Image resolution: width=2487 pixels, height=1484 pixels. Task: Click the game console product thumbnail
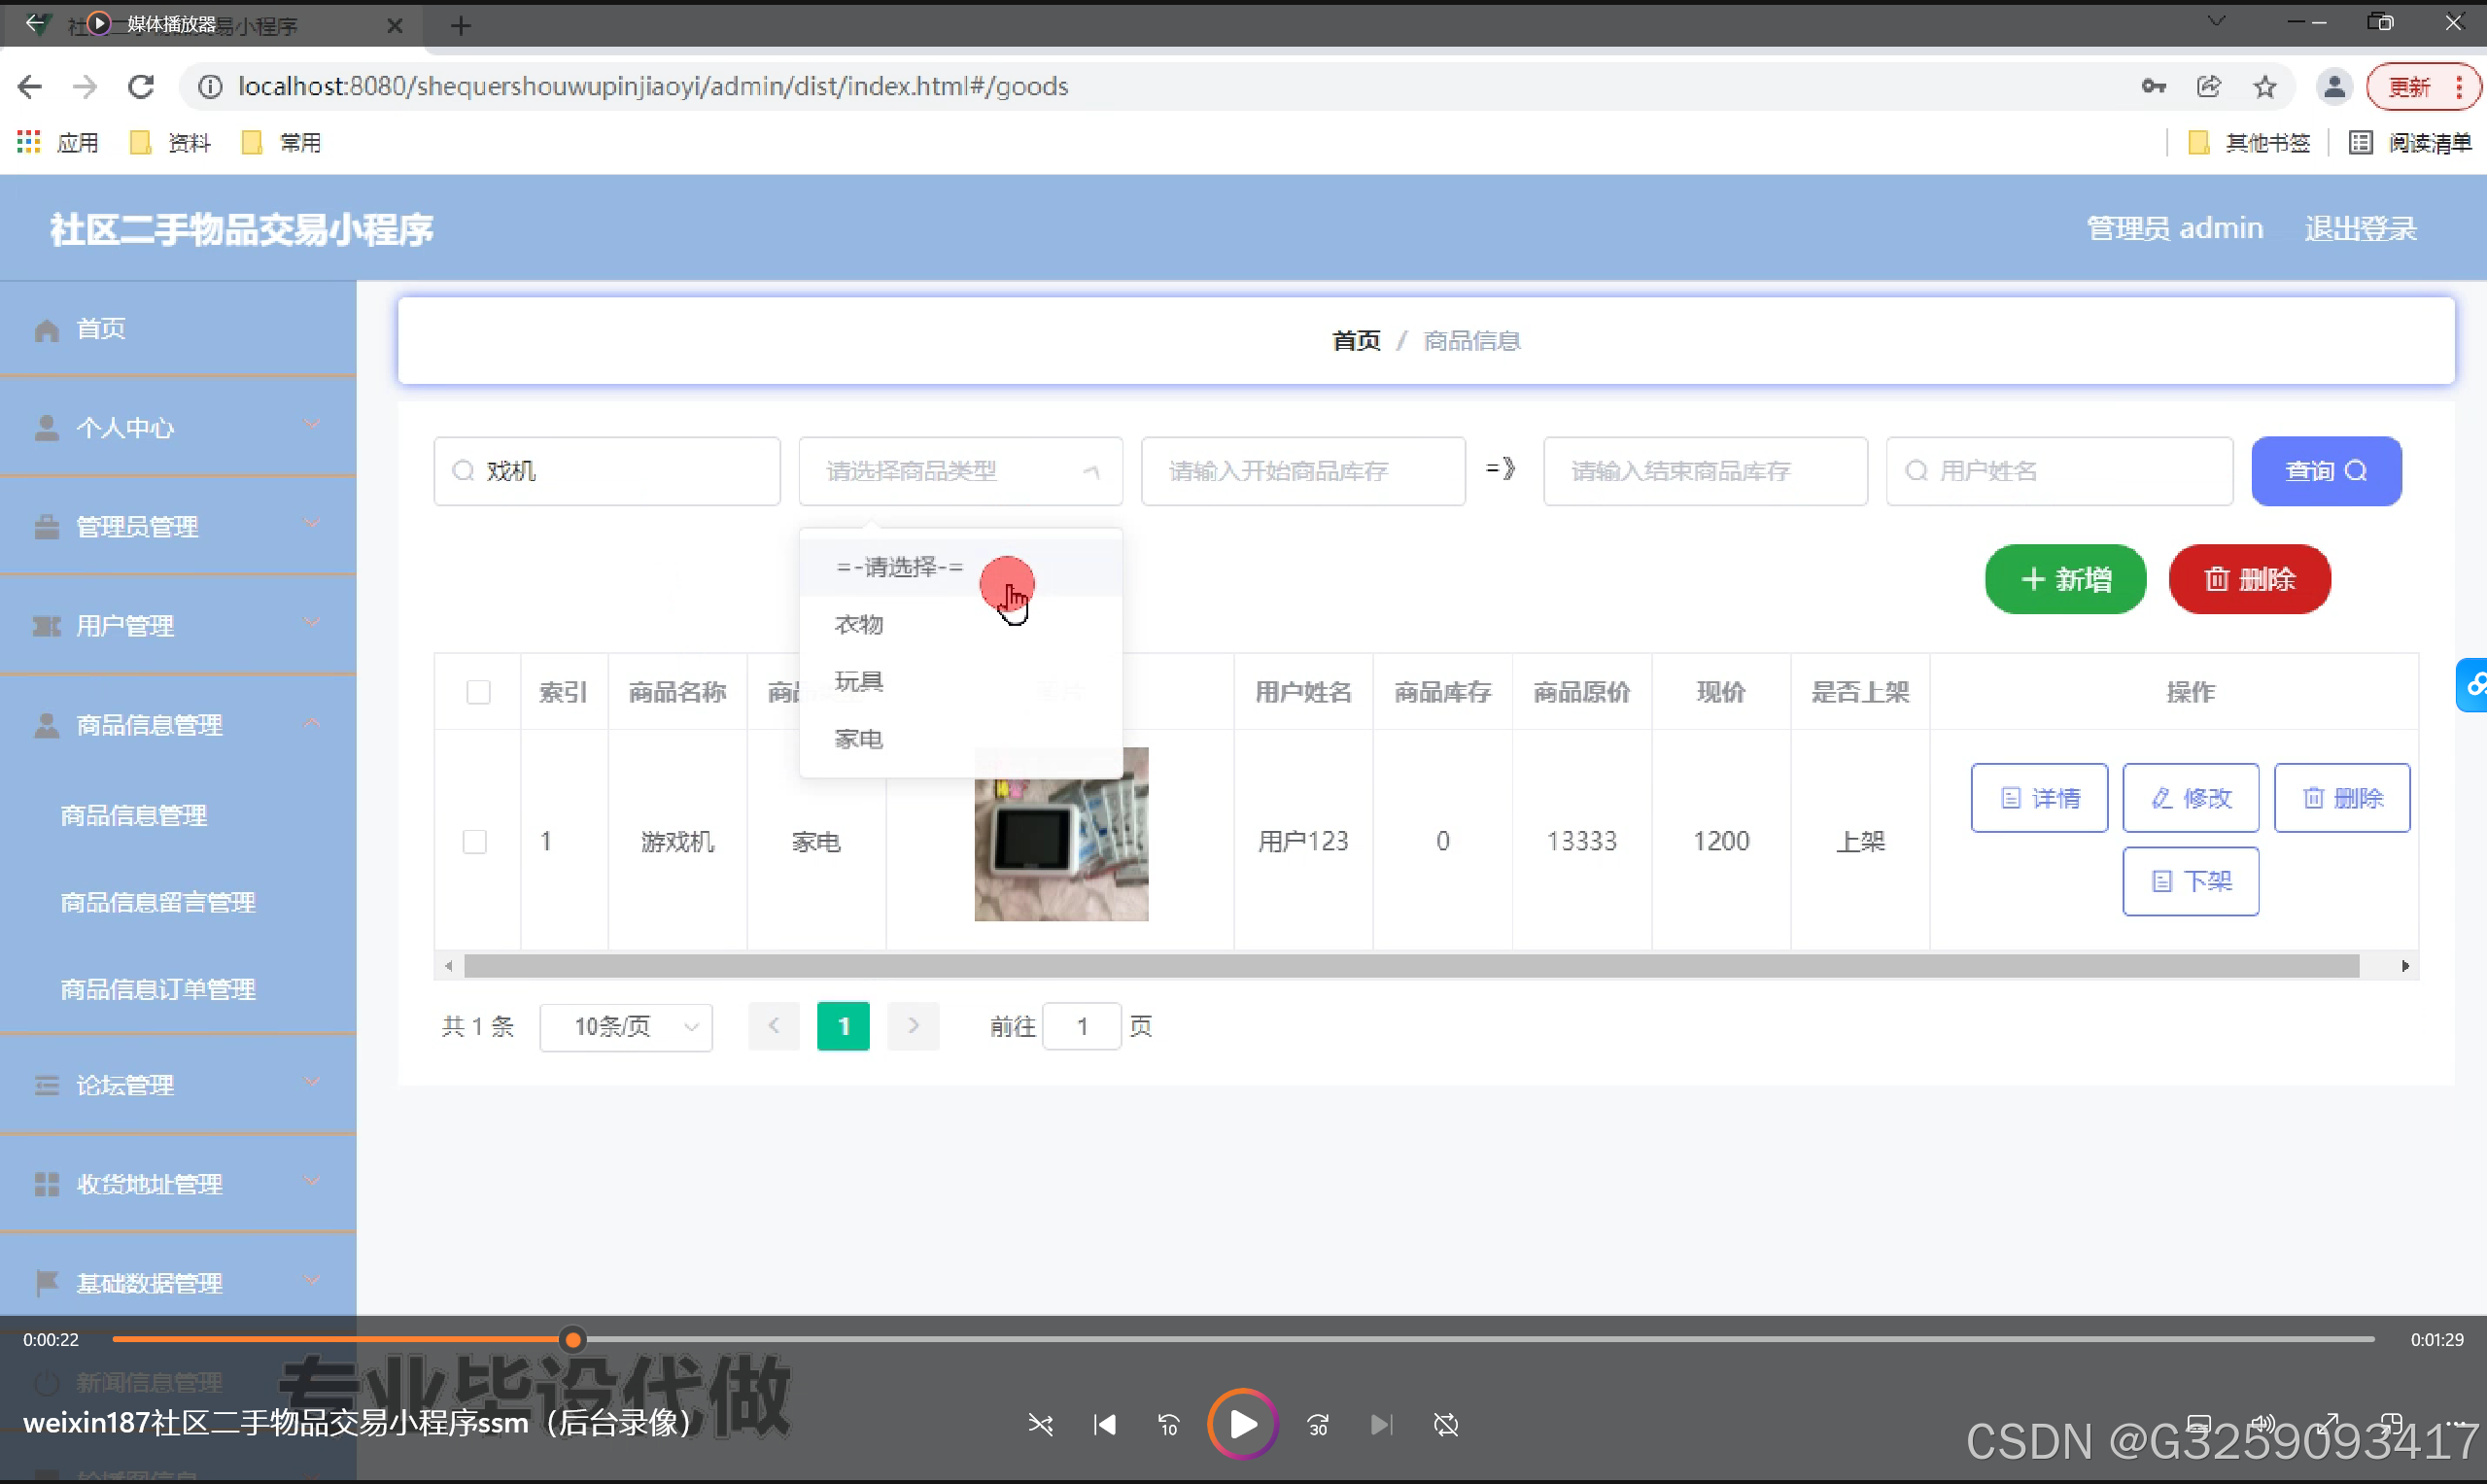[1061, 835]
